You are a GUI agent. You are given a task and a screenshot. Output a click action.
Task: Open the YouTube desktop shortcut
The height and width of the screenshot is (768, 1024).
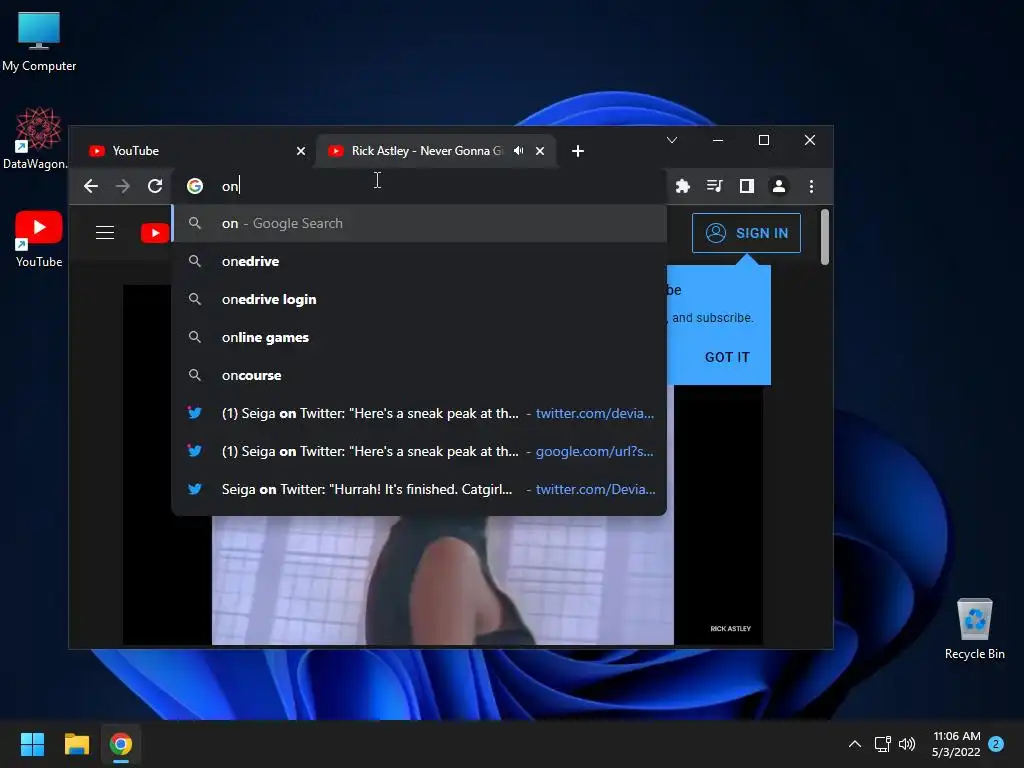39,239
